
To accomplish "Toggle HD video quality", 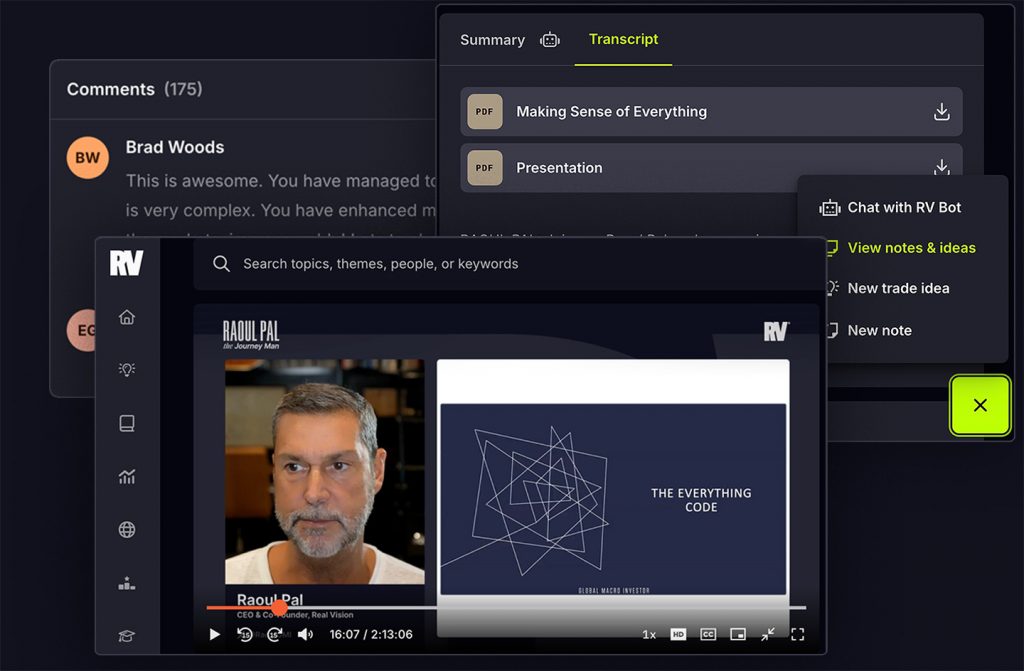I will [x=680, y=634].
